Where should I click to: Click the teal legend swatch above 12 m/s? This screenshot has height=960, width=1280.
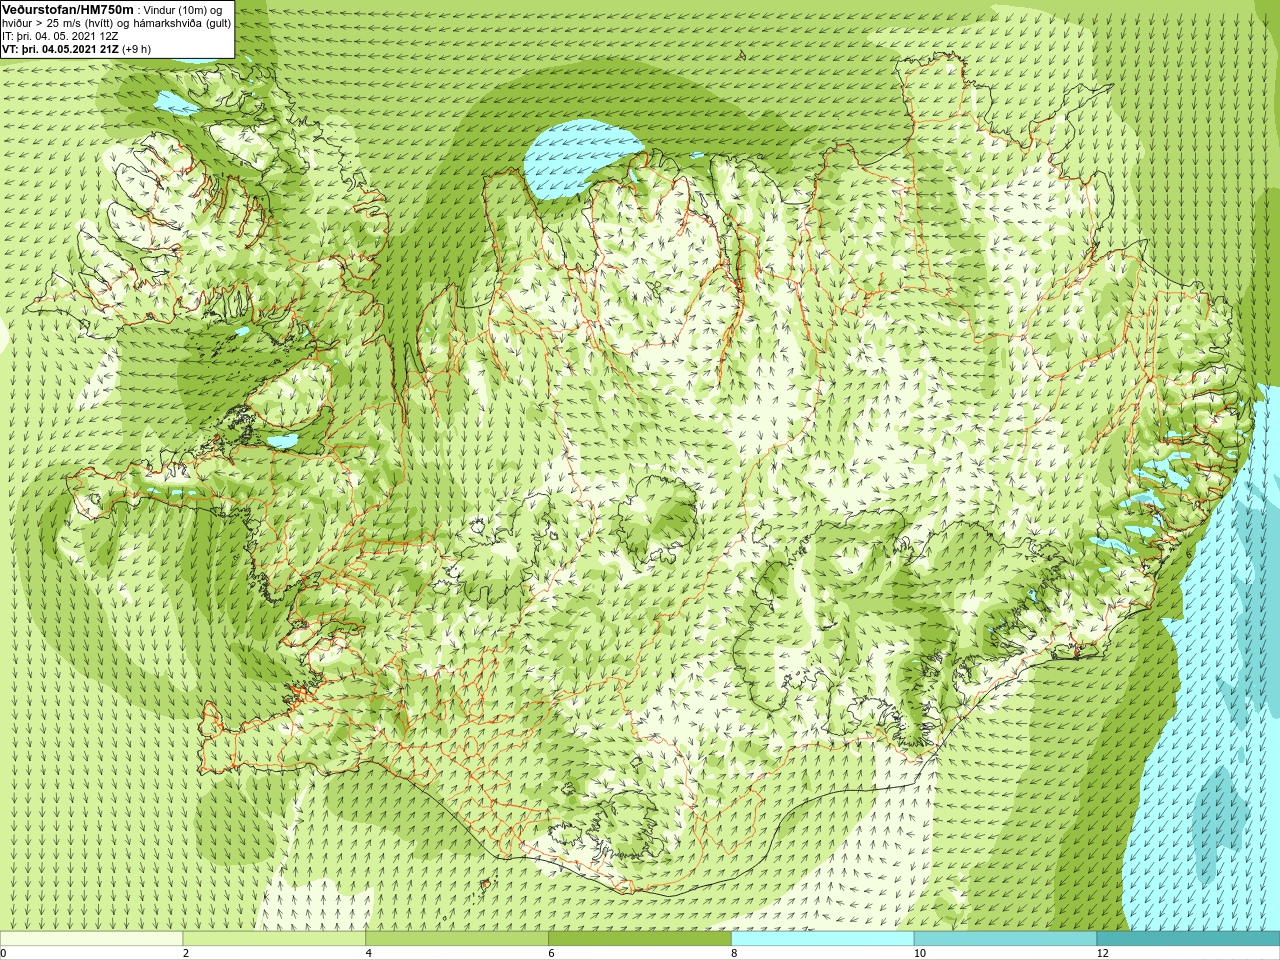1188,939
